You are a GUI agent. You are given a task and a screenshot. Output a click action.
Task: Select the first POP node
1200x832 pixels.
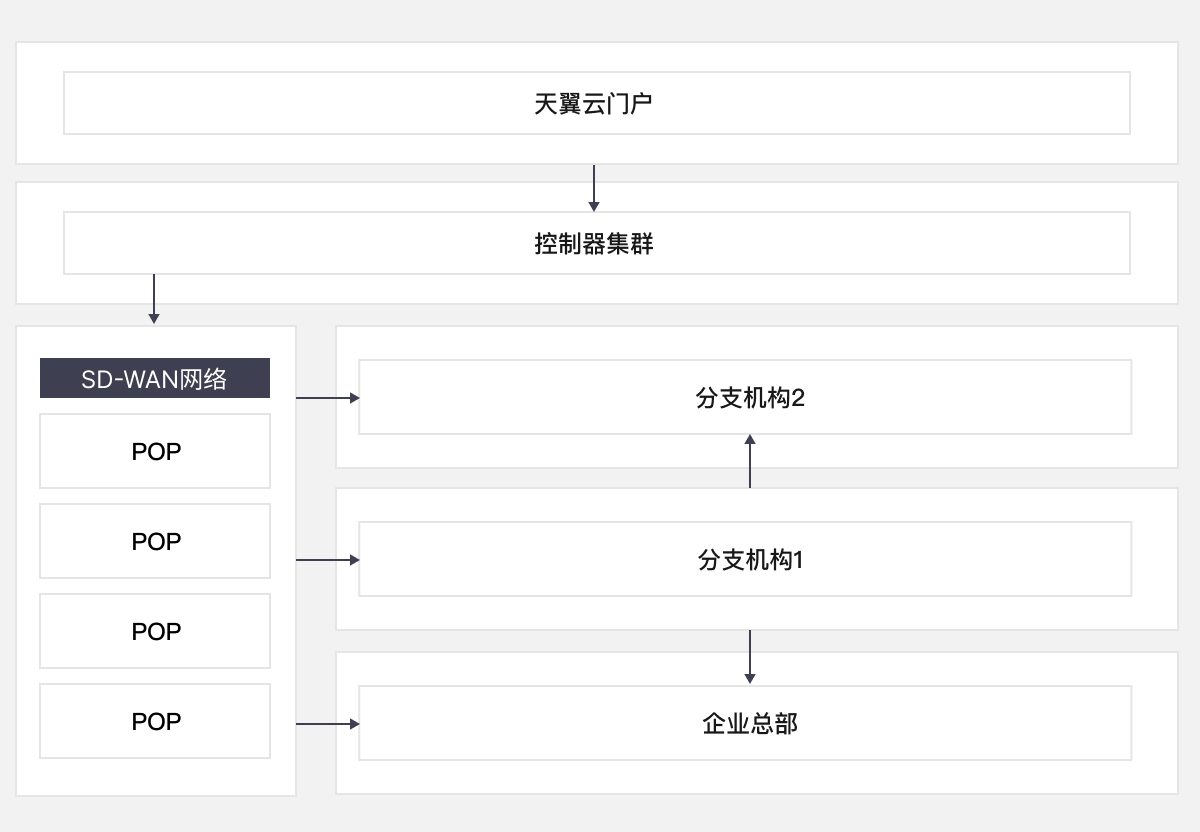pos(154,451)
